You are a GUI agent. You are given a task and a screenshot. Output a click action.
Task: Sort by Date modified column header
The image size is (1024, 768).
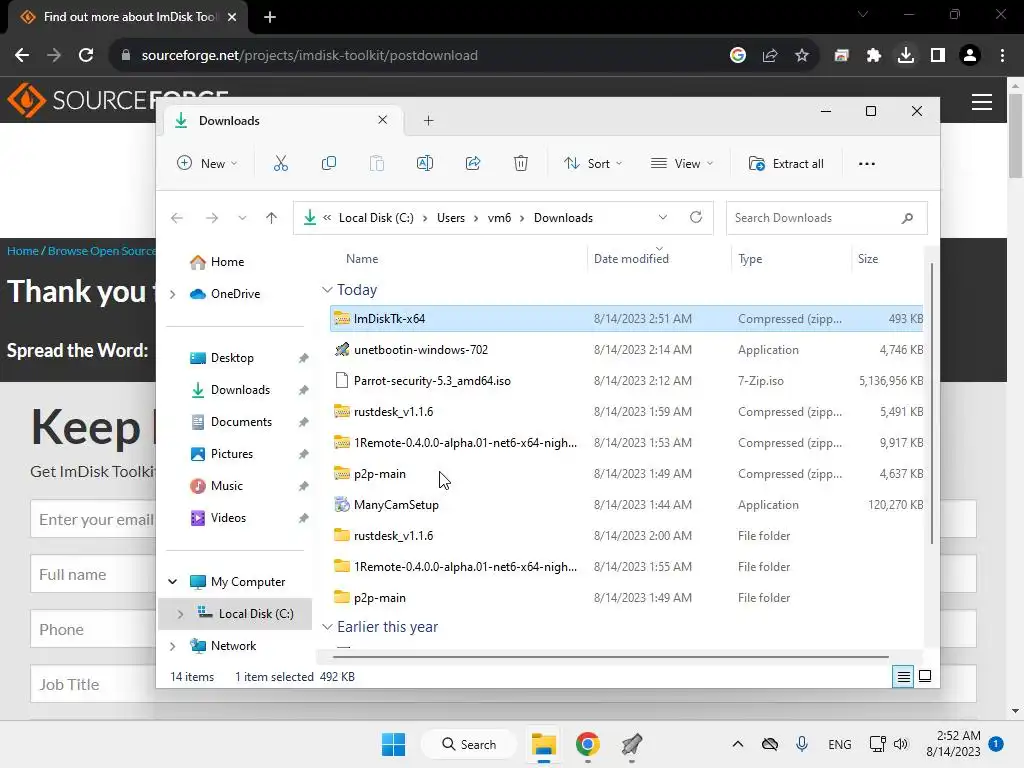631,259
